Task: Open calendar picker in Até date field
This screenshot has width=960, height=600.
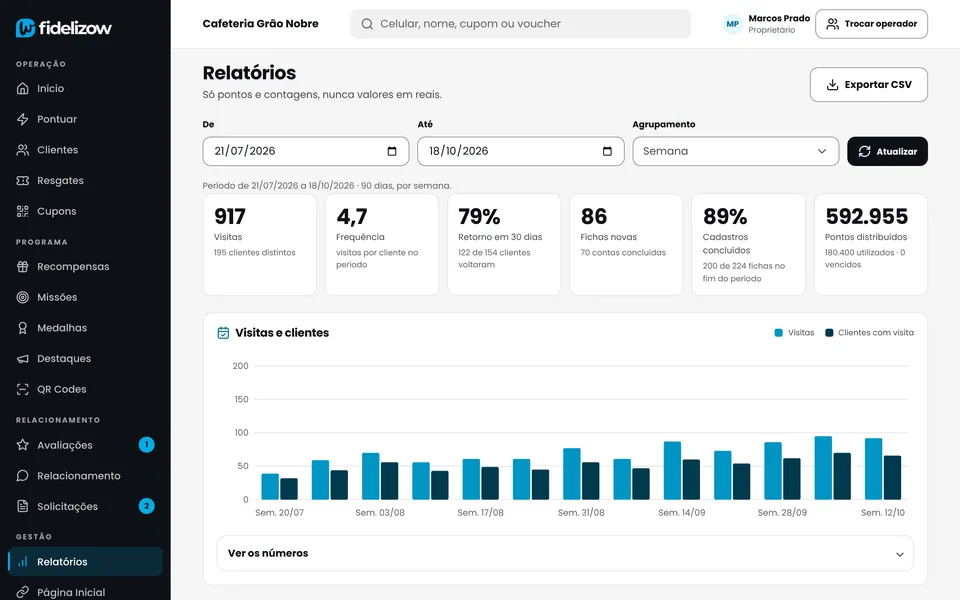Action: point(607,151)
